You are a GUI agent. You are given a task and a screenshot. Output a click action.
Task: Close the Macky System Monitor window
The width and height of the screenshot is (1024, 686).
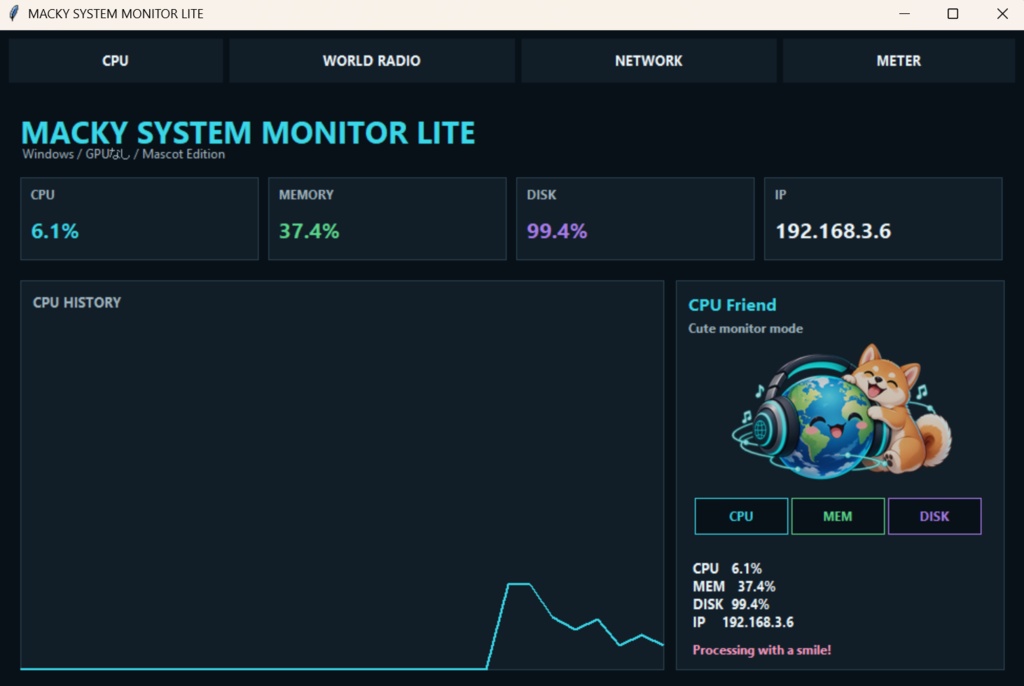1002,14
